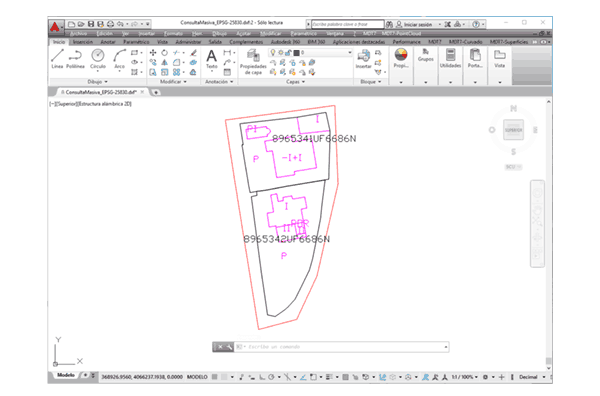600x396 pixels.
Task: Activate the Arco tool
Action: [x=119, y=59]
